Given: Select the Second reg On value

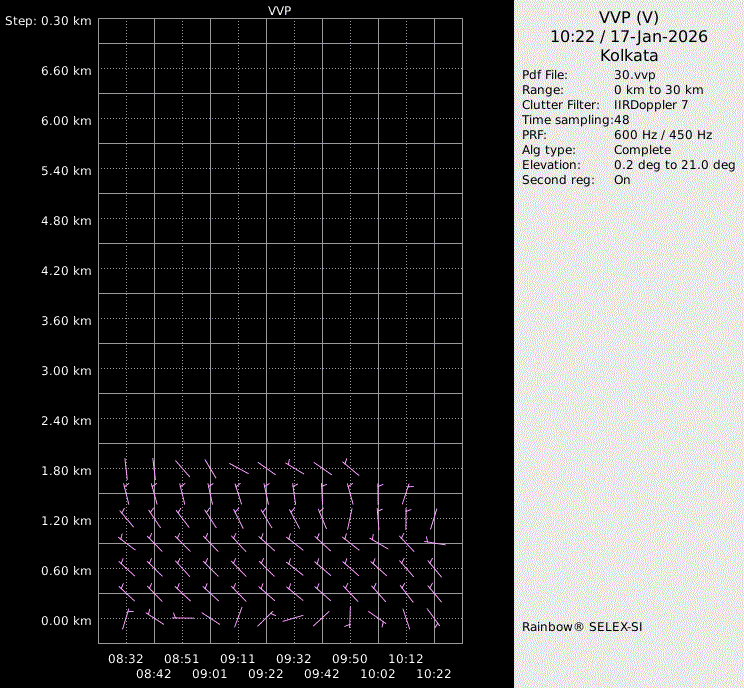Looking at the screenshot, I should (x=622, y=180).
